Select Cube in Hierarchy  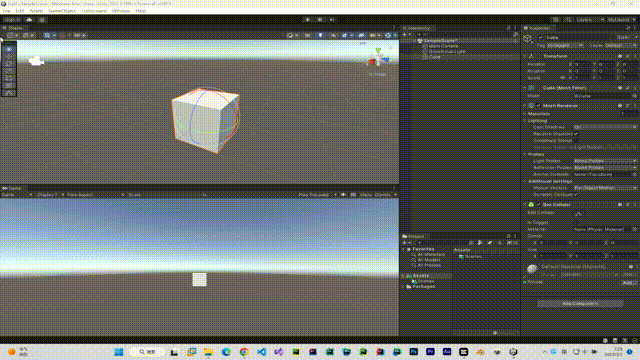tap(435, 57)
